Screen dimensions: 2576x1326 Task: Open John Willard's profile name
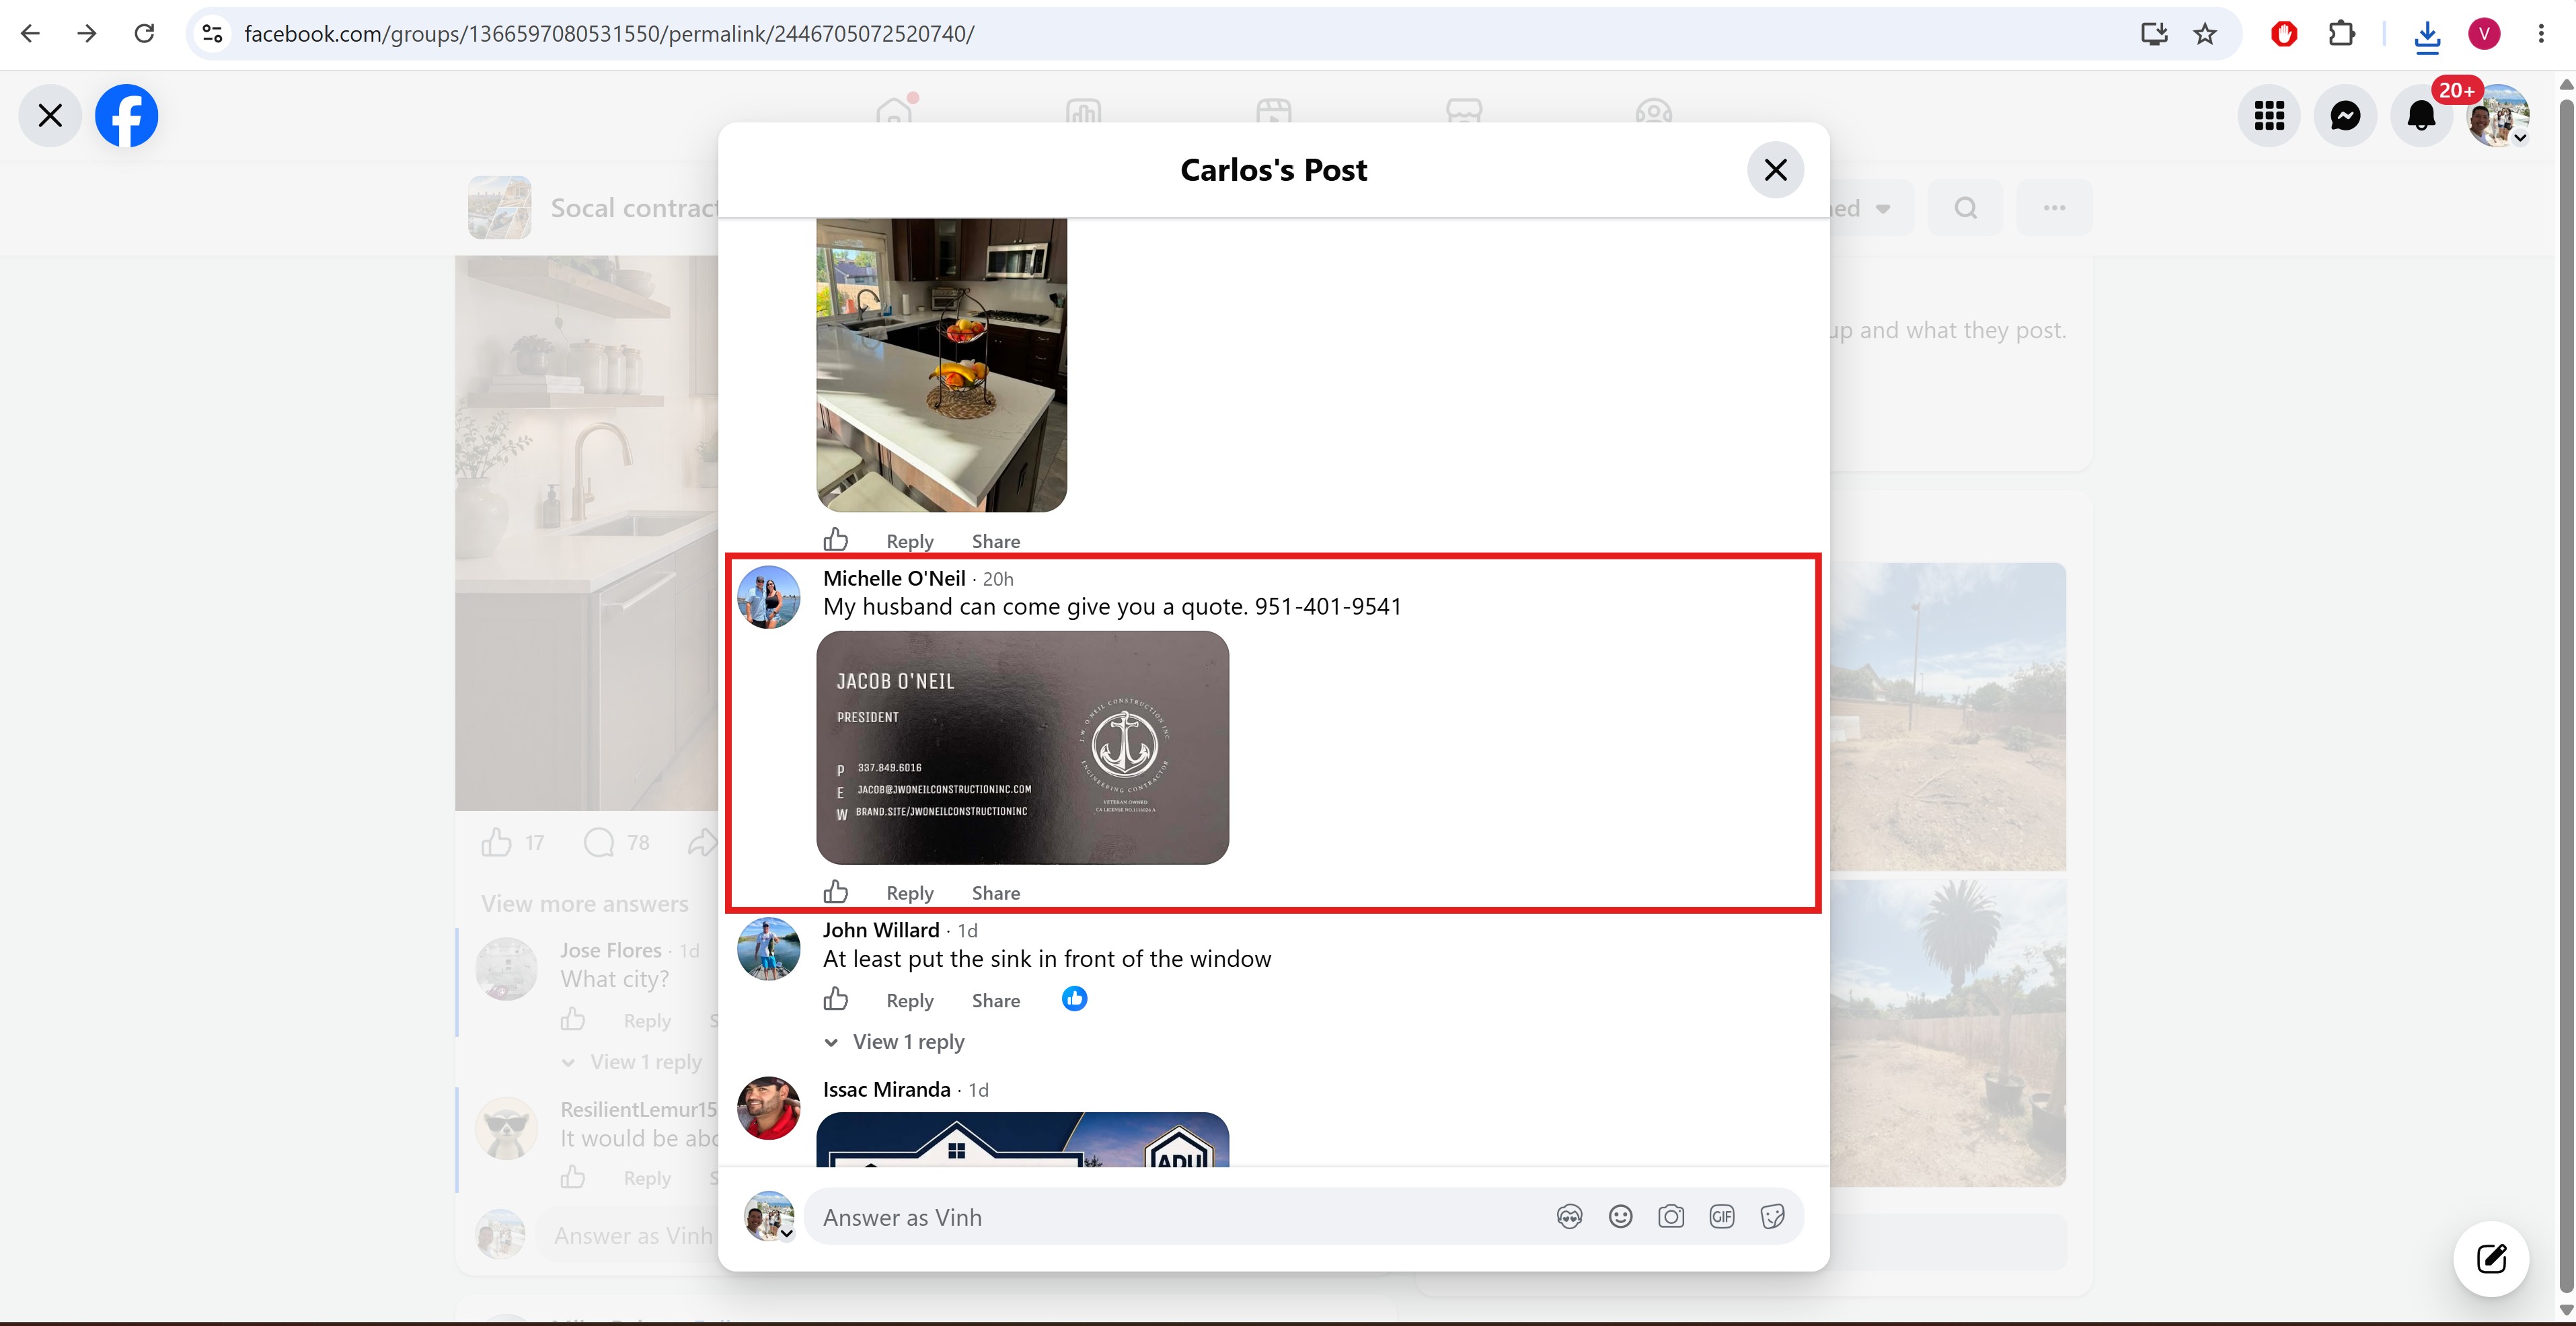[881, 930]
